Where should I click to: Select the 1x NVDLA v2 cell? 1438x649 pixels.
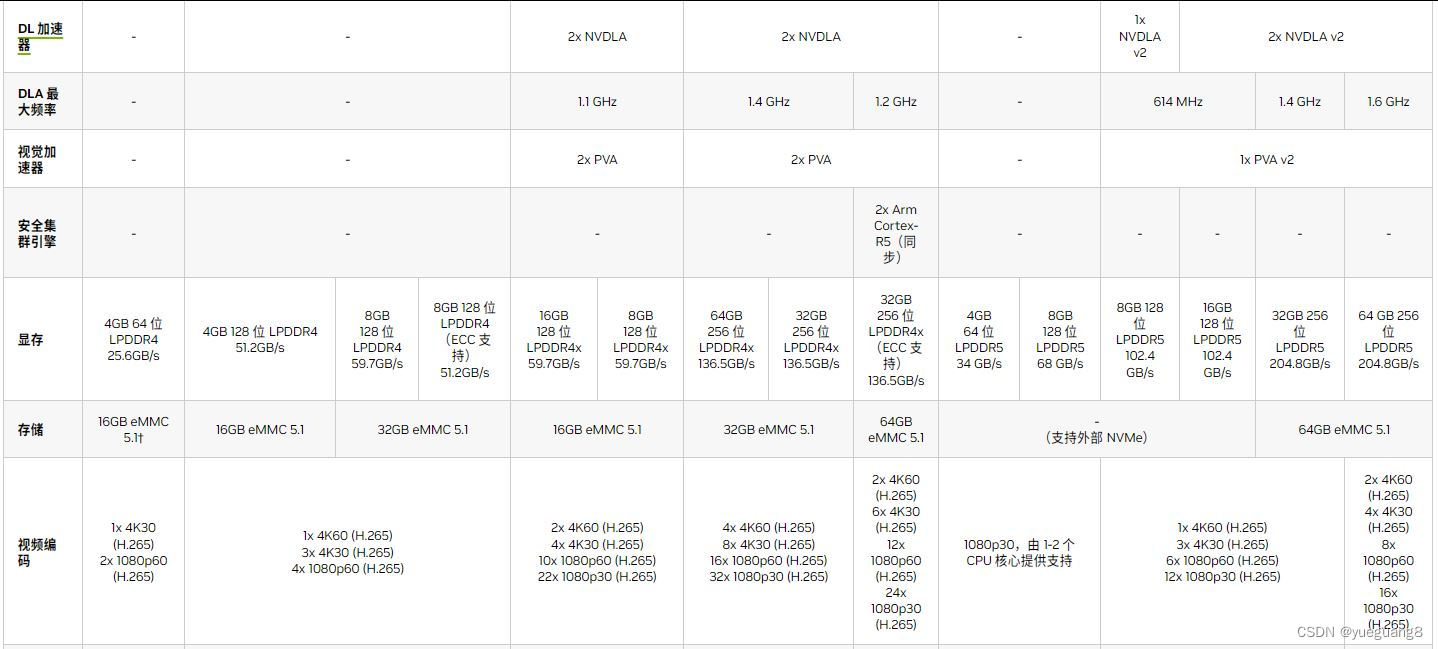(x=1140, y=36)
